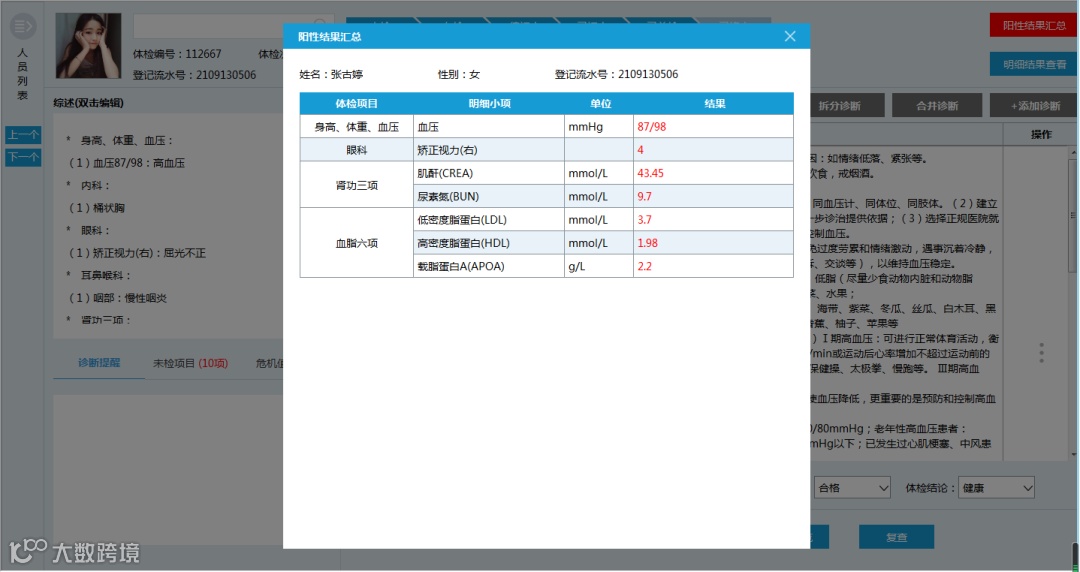
Task: Open the 合格 dropdown
Action: pos(852,488)
